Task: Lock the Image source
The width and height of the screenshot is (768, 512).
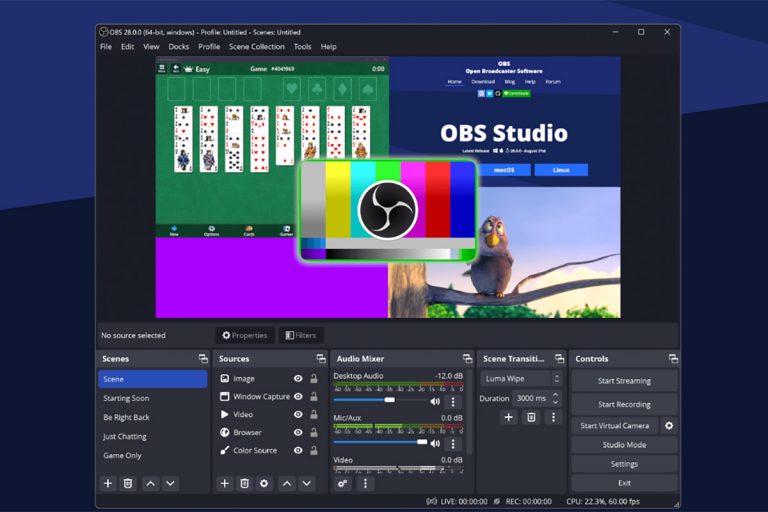Action: tap(313, 378)
